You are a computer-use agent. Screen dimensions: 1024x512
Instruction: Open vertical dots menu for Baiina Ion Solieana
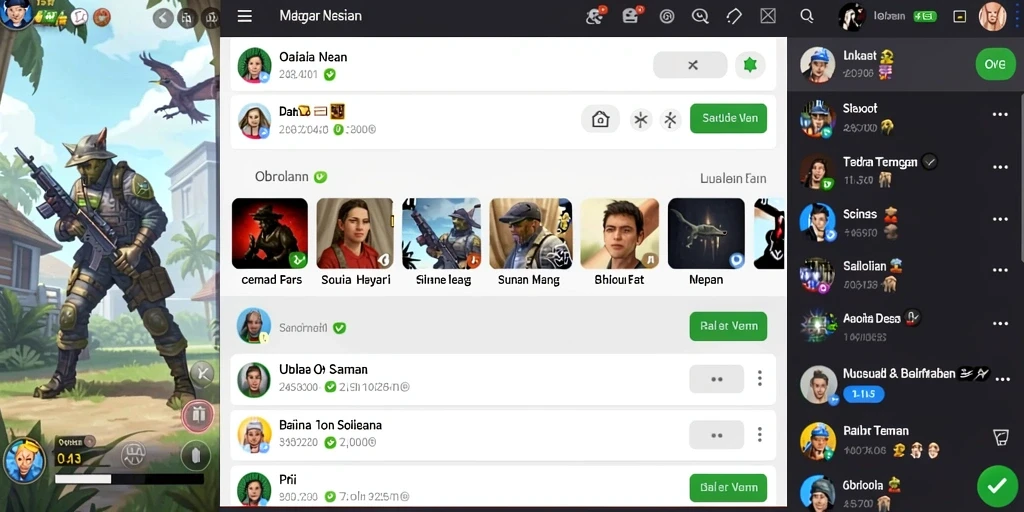[760, 434]
